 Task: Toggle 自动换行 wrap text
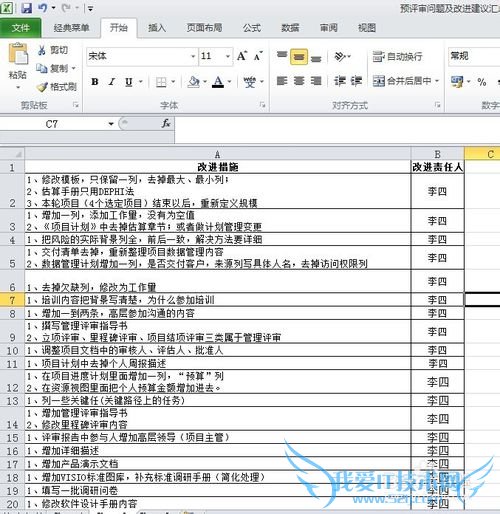[x=397, y=57]
